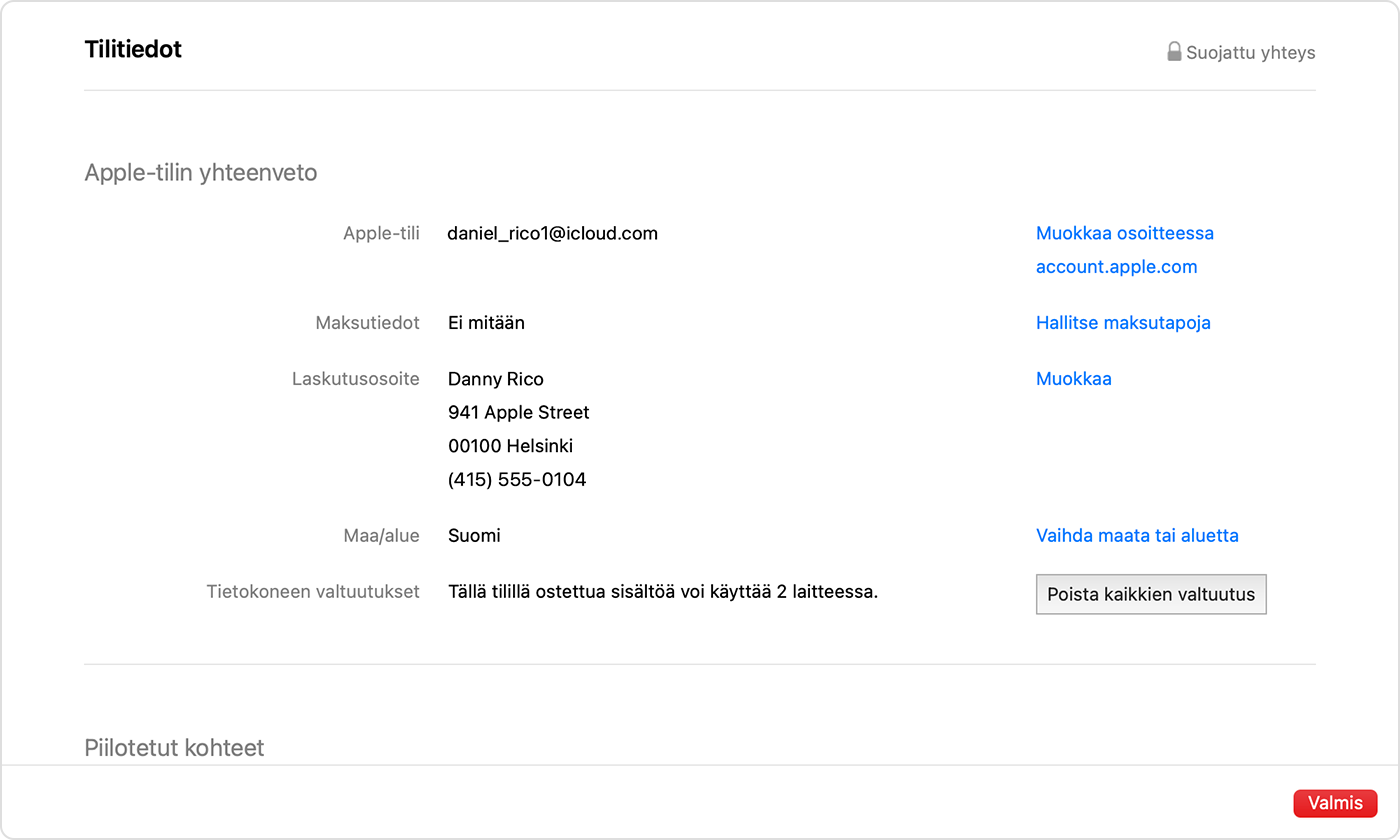Click the Tietokoneen valtuutukset label
The image size is (1400, 840).
(x=313, y=591)
